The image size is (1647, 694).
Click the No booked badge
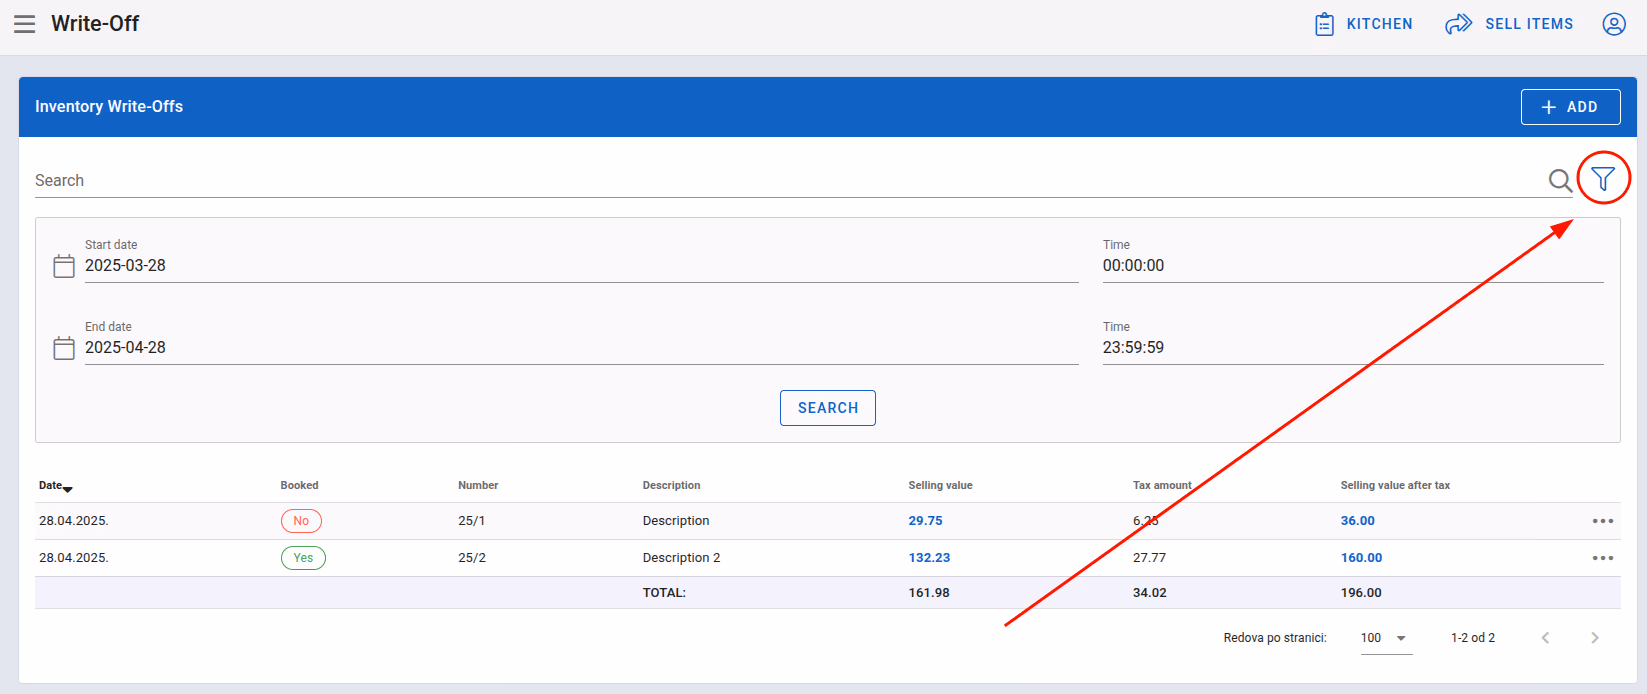tap(301, 521)
